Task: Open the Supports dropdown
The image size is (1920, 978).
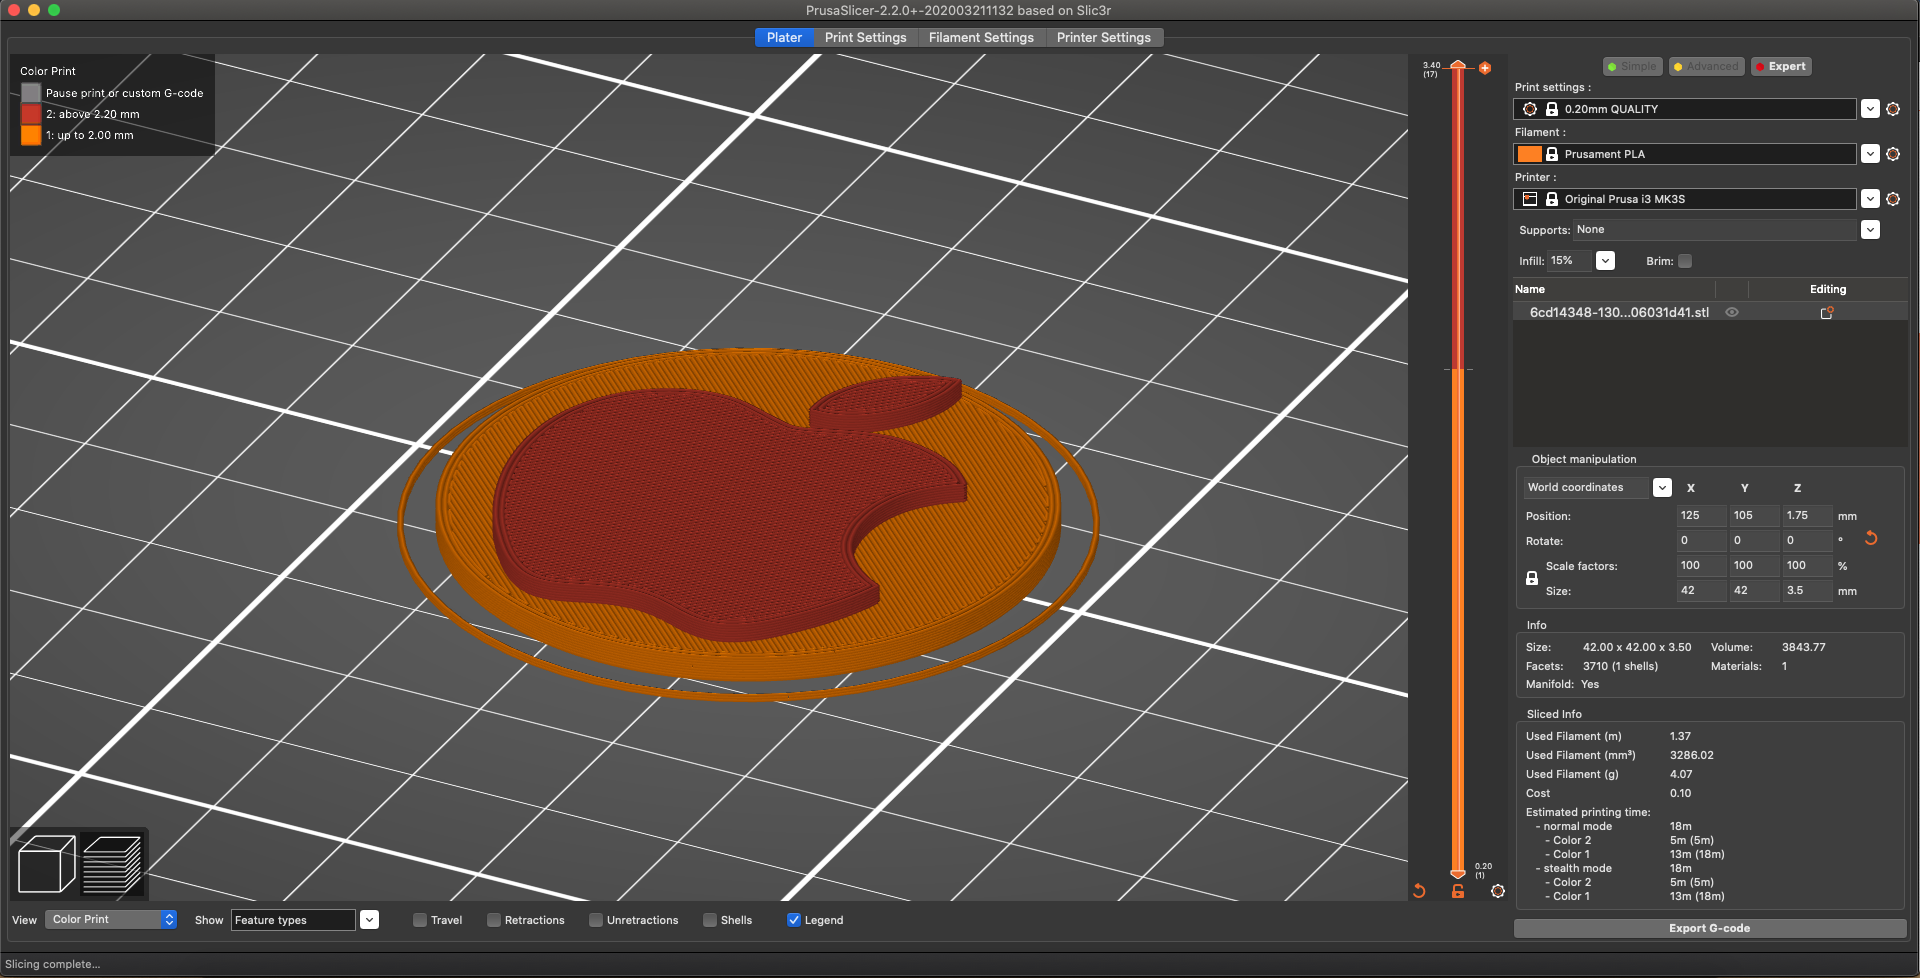Action: tap(1871, 229)
